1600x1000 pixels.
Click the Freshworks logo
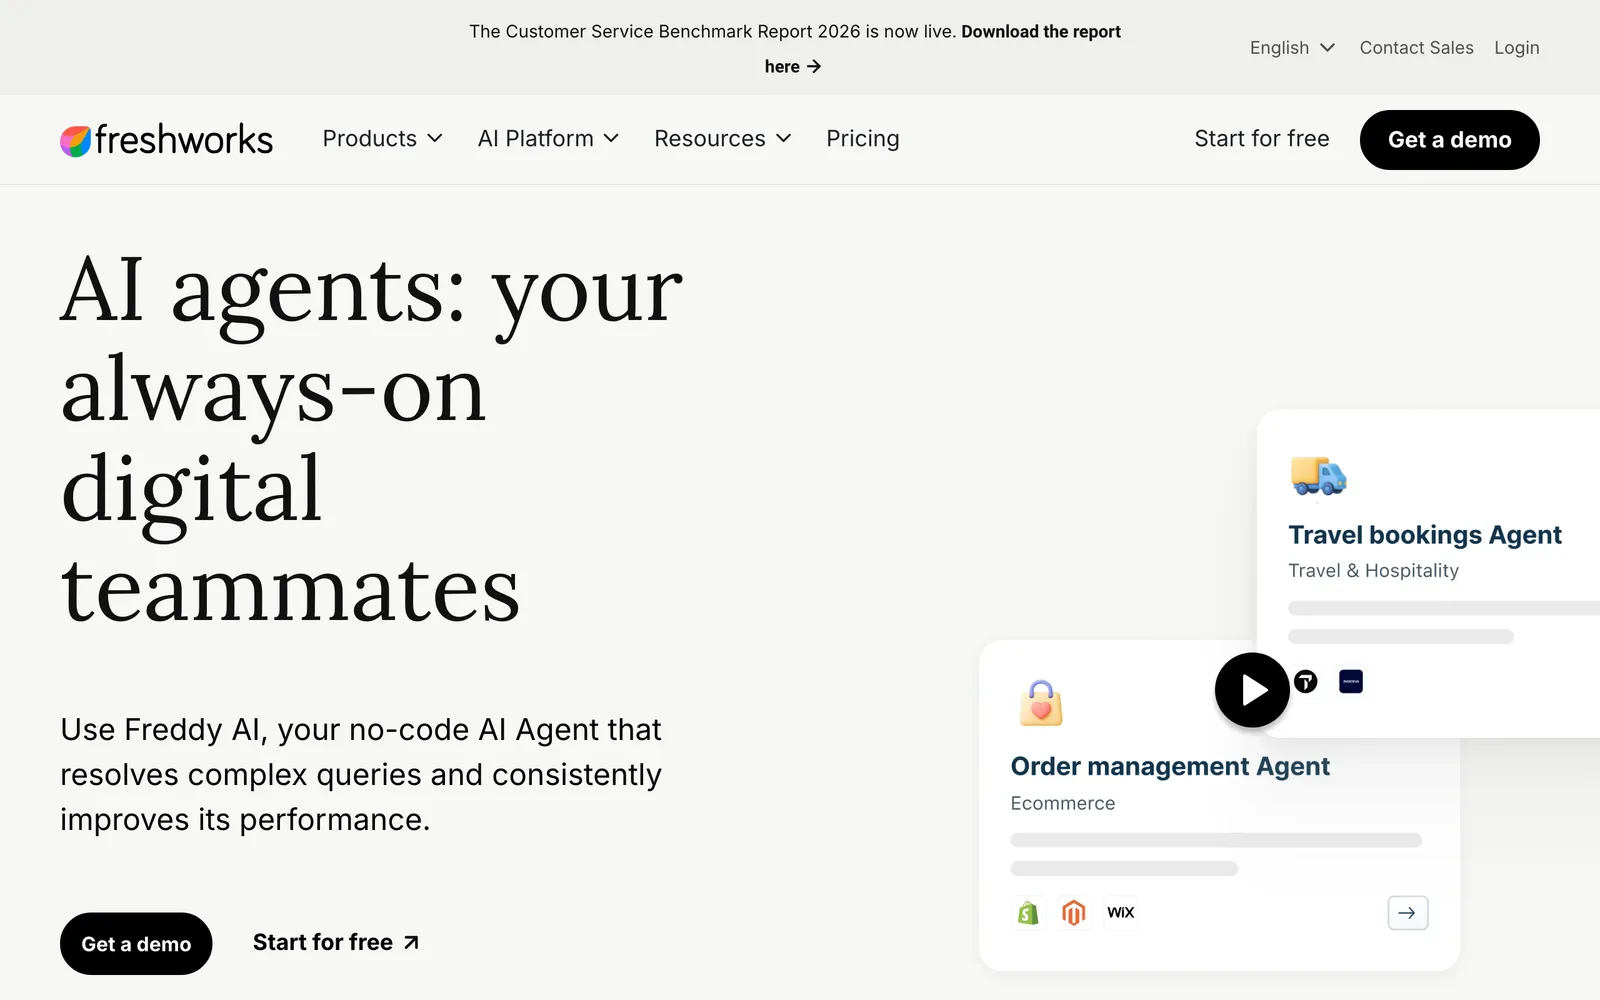click(x=166, y=140)
